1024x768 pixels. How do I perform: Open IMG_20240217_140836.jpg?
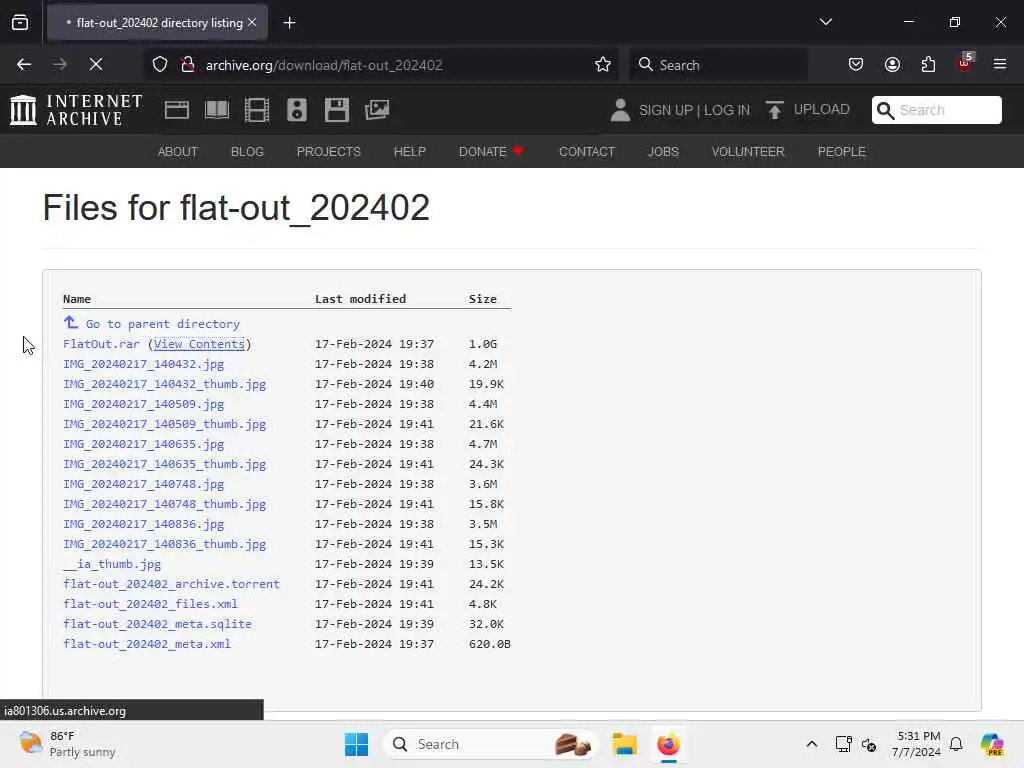144,524
